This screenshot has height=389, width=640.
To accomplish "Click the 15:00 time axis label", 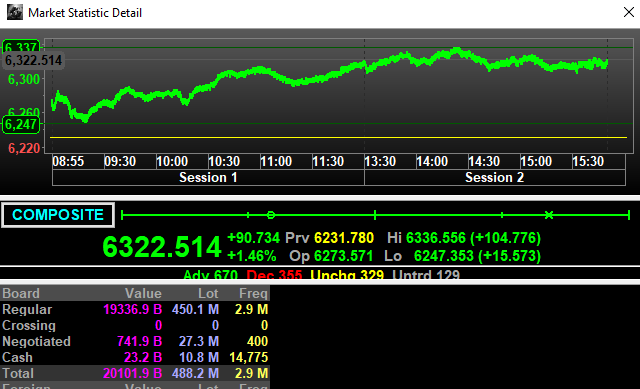I will 536,162.
